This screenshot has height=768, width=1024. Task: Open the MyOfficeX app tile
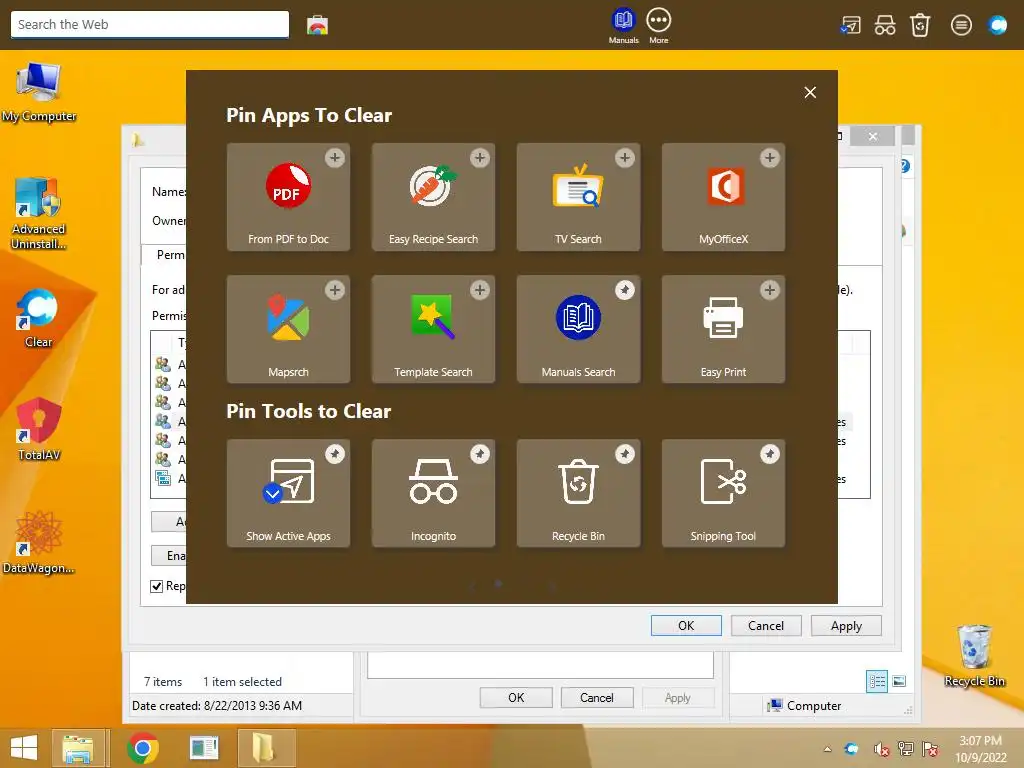click(723, 197)
